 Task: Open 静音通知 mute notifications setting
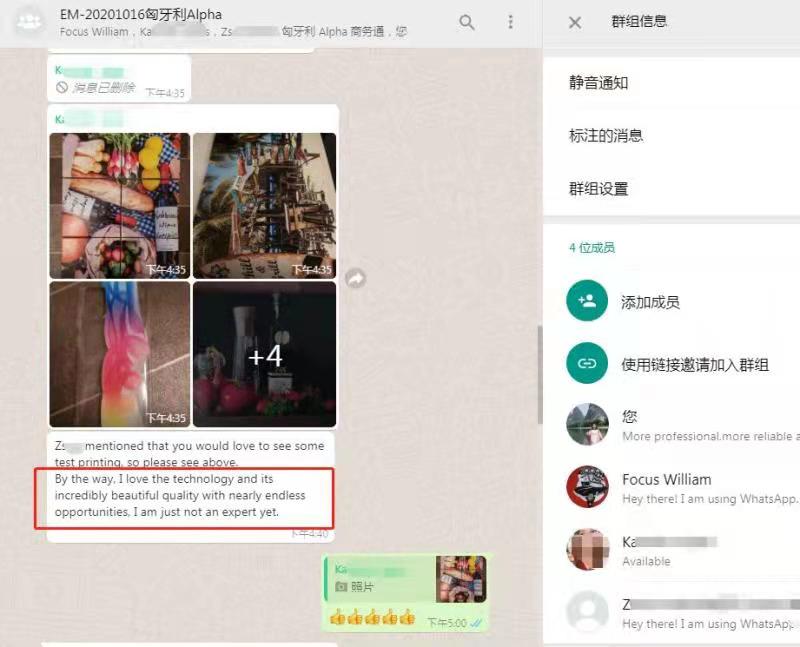tap(599, 83)
